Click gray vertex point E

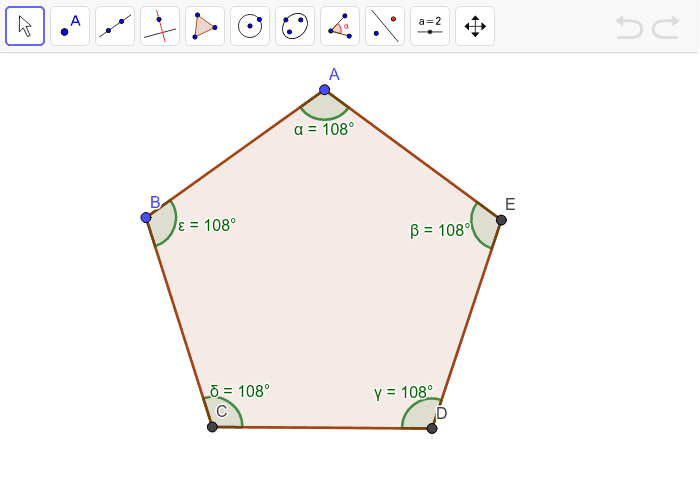click(x=501, y=220)
